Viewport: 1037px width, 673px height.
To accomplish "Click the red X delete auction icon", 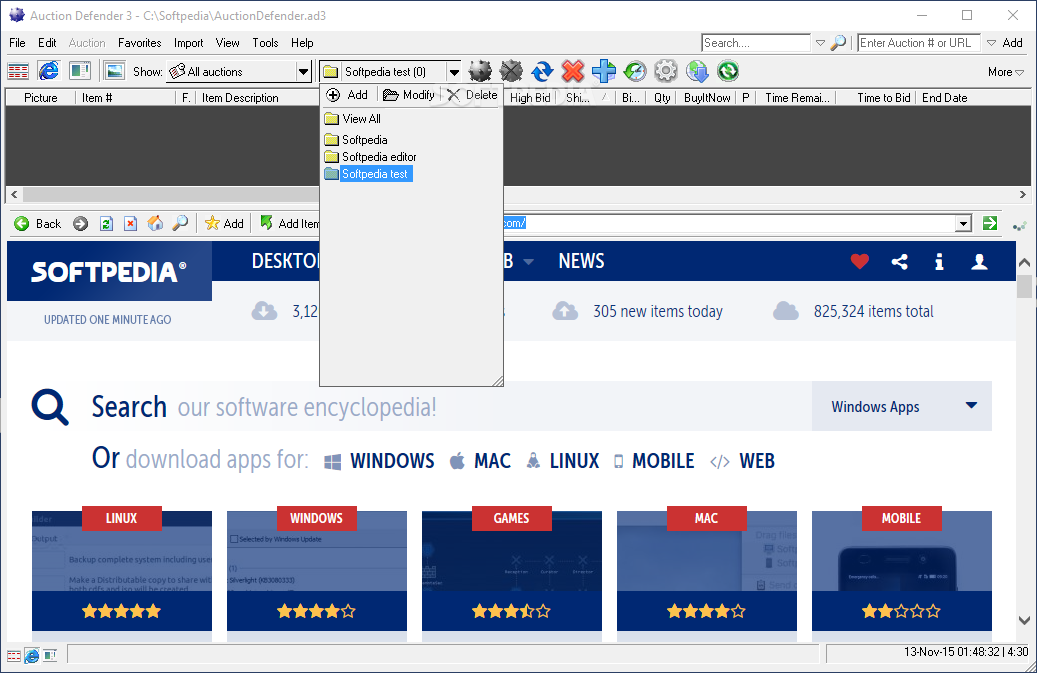I will (x=573, y=71).
